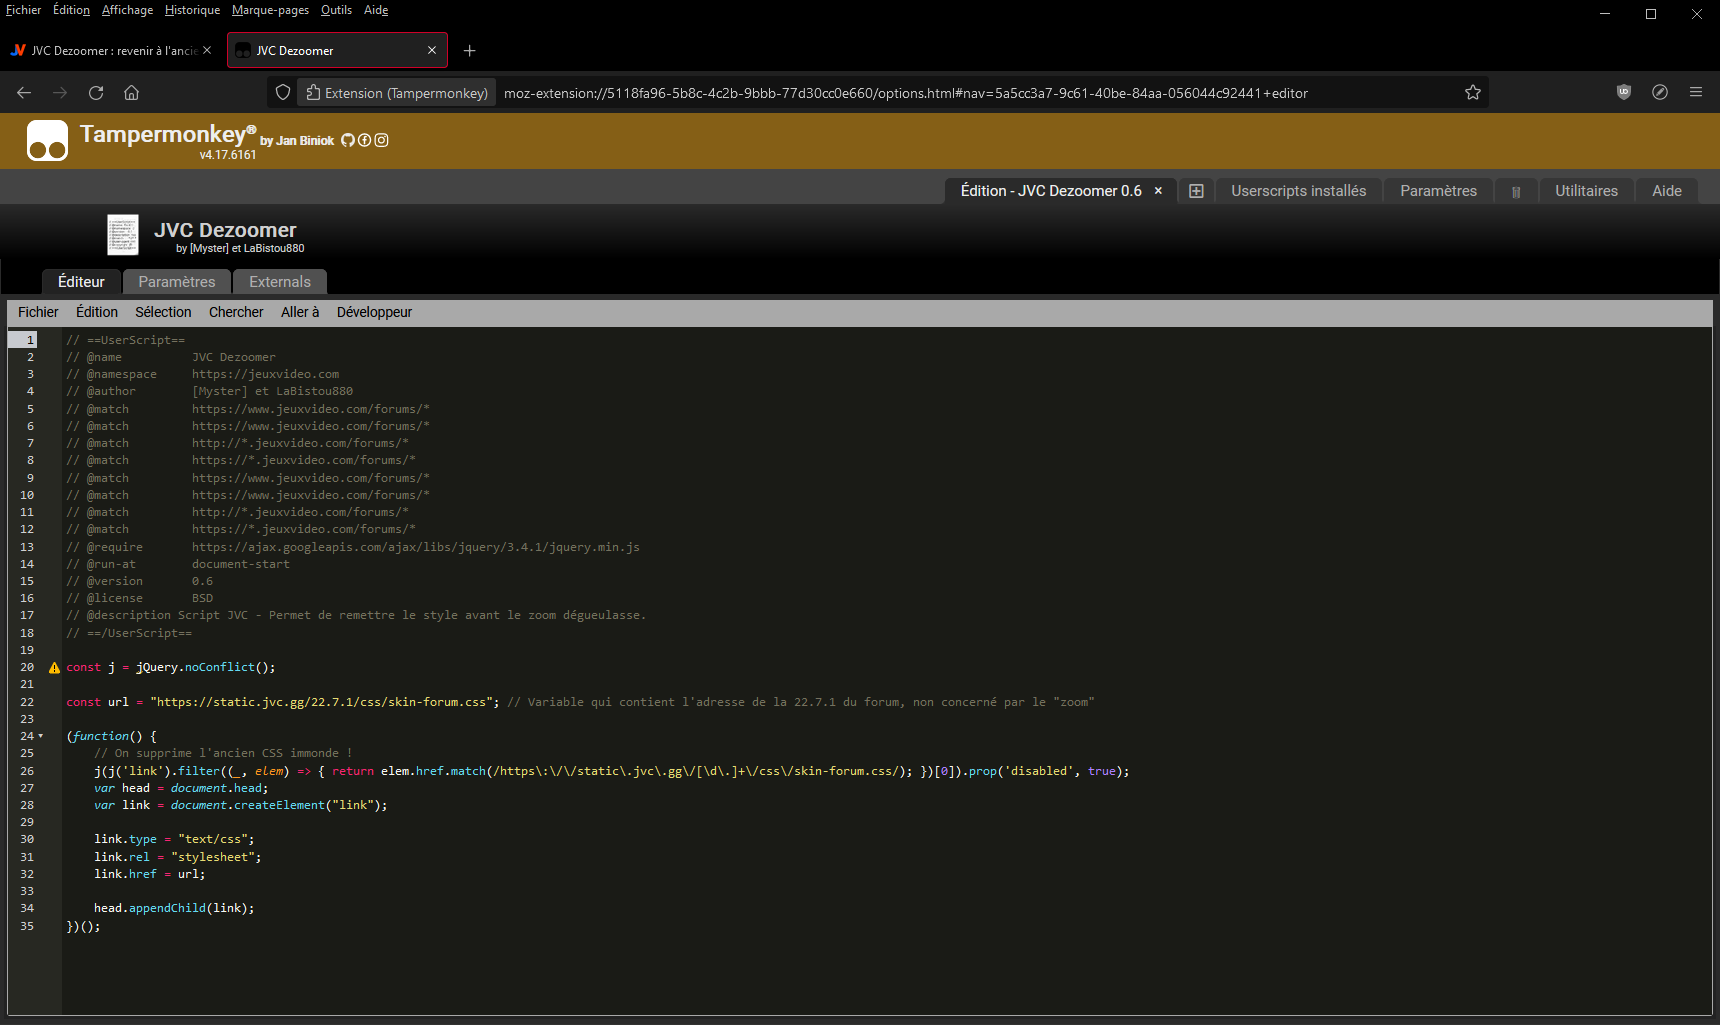Screen dimensions: 1720x1025
Task: Open Firefox Outils menu
Action: (336, 10)
